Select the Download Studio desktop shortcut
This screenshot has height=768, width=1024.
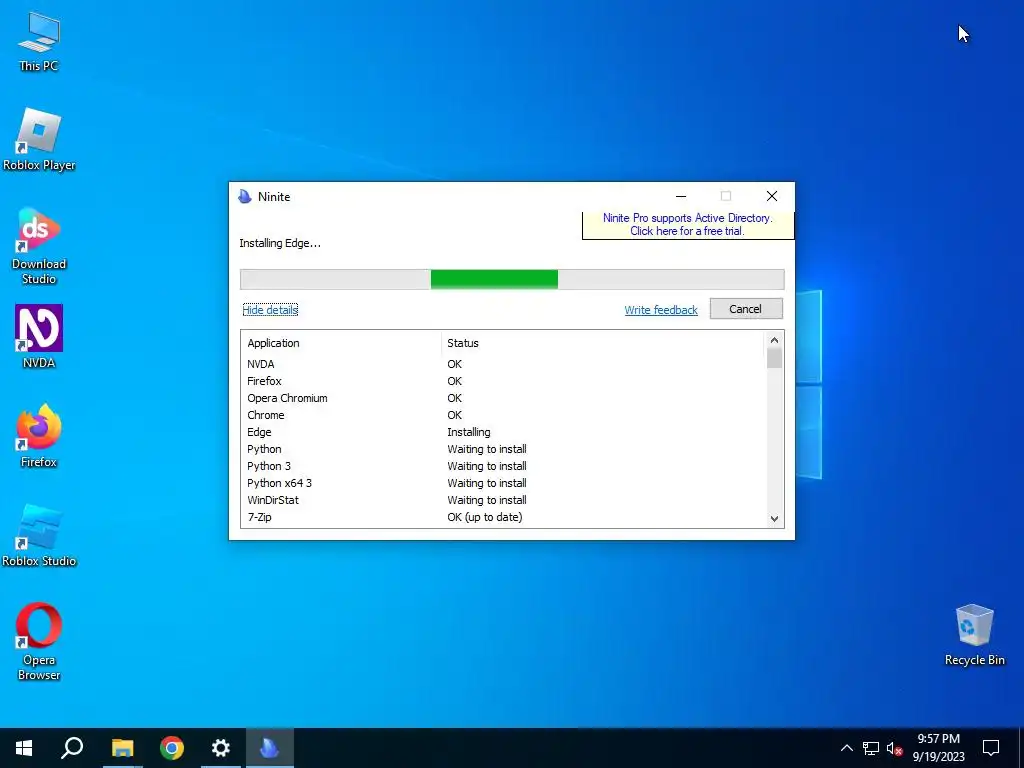(39, 246)
